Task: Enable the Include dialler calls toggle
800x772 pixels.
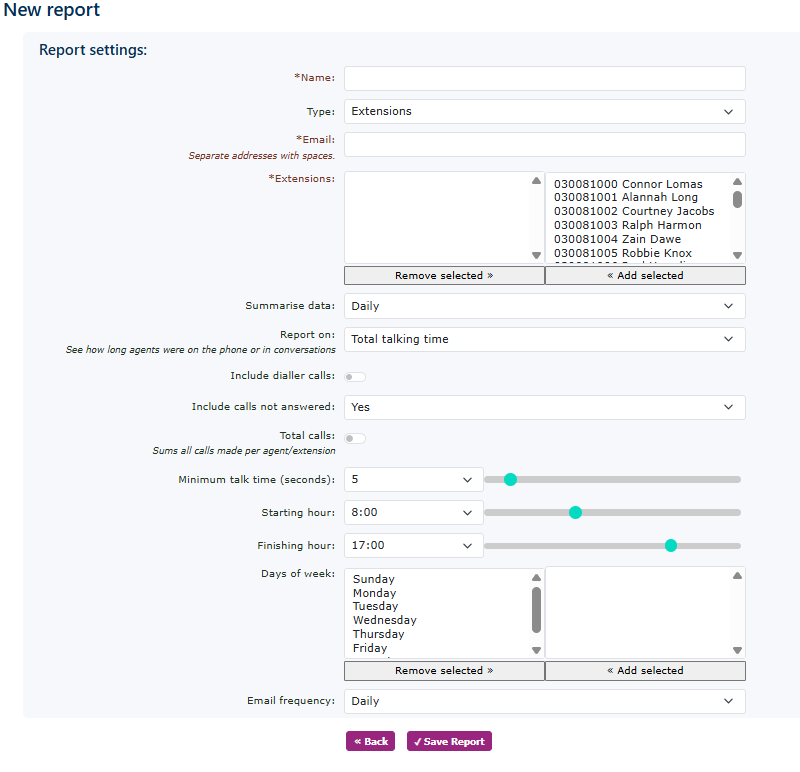Action: [x=355, y=377]
